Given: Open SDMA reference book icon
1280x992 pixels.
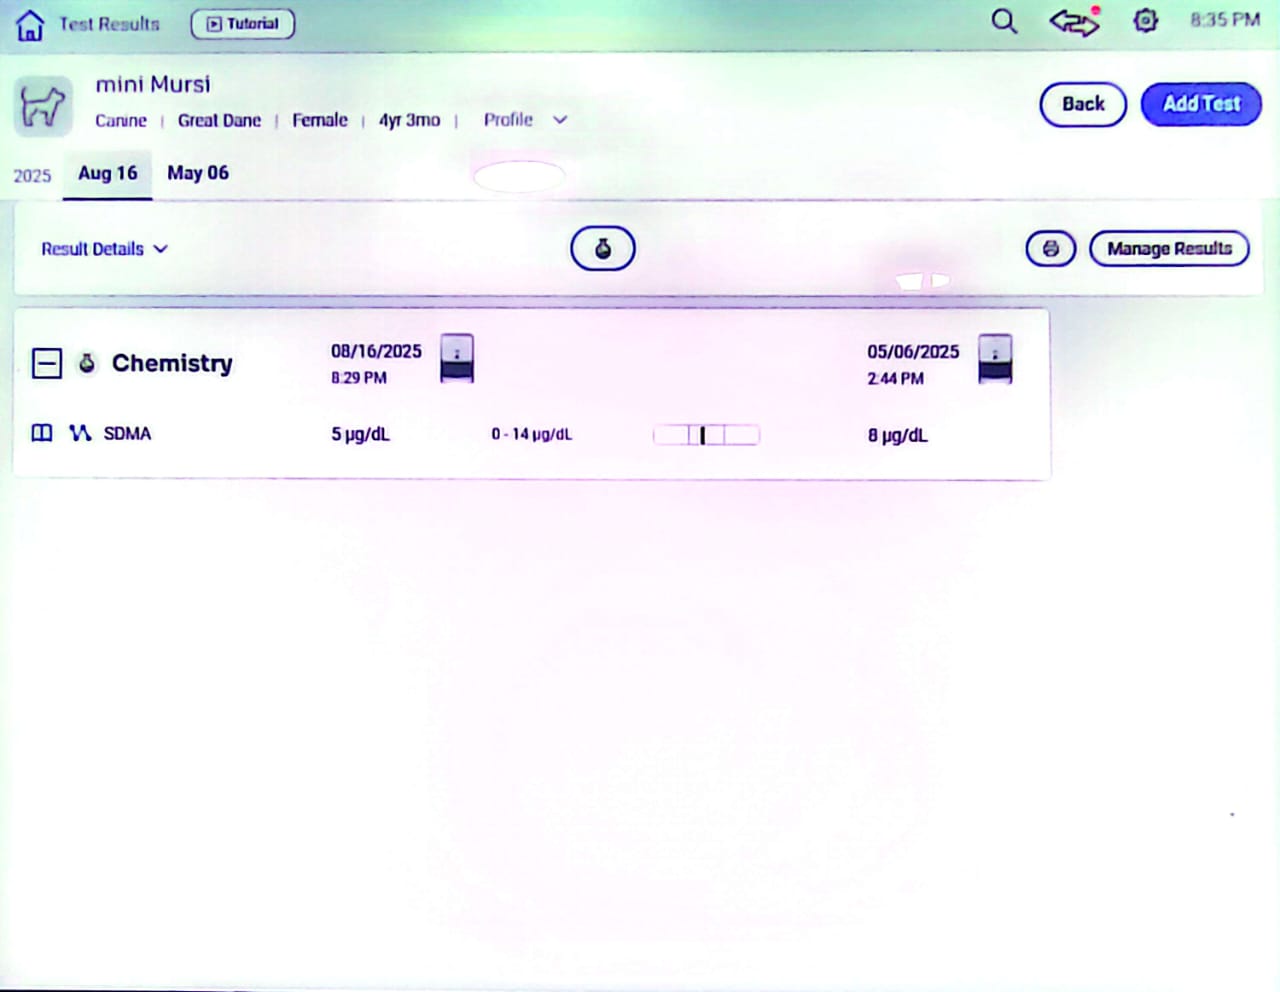Looking at the screenshot, I should 42,433.
